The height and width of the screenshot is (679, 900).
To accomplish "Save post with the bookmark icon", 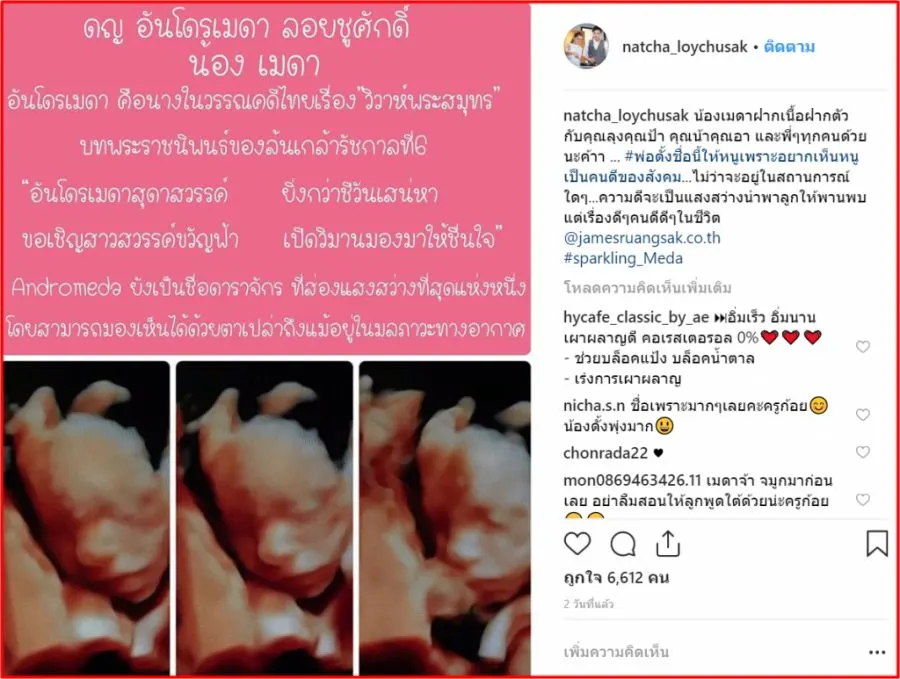I will pos(876,544).
